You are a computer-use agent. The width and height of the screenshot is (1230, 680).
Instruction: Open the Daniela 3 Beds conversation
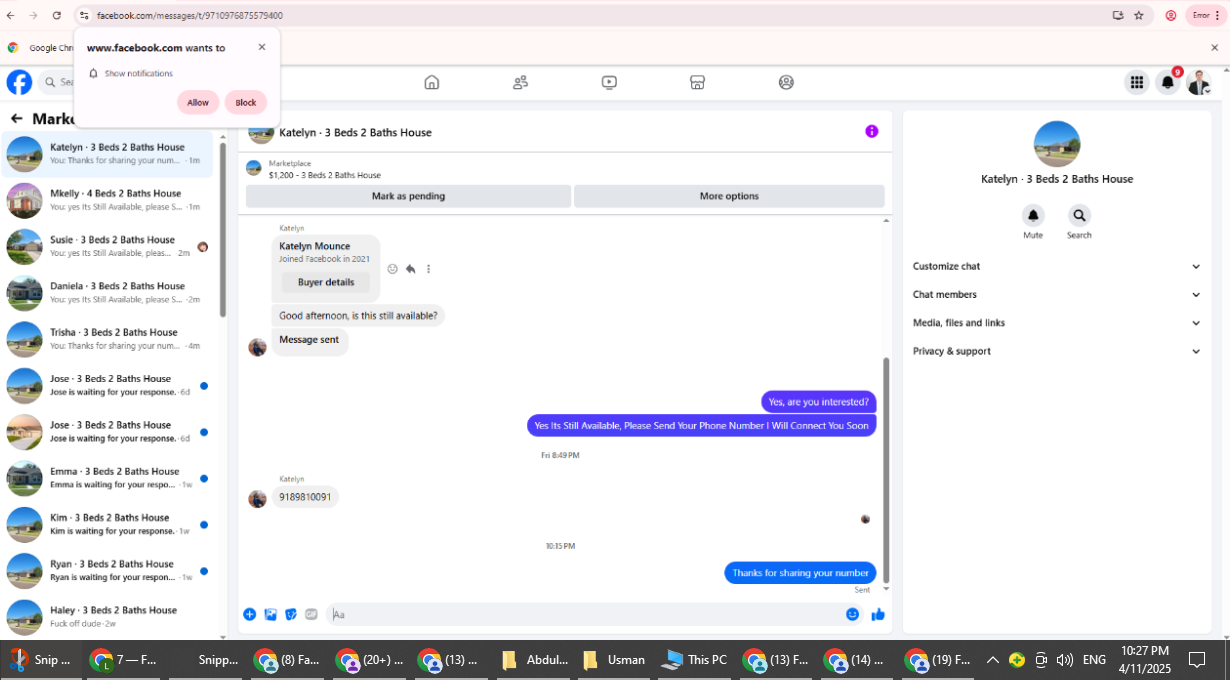coord(107,293)
